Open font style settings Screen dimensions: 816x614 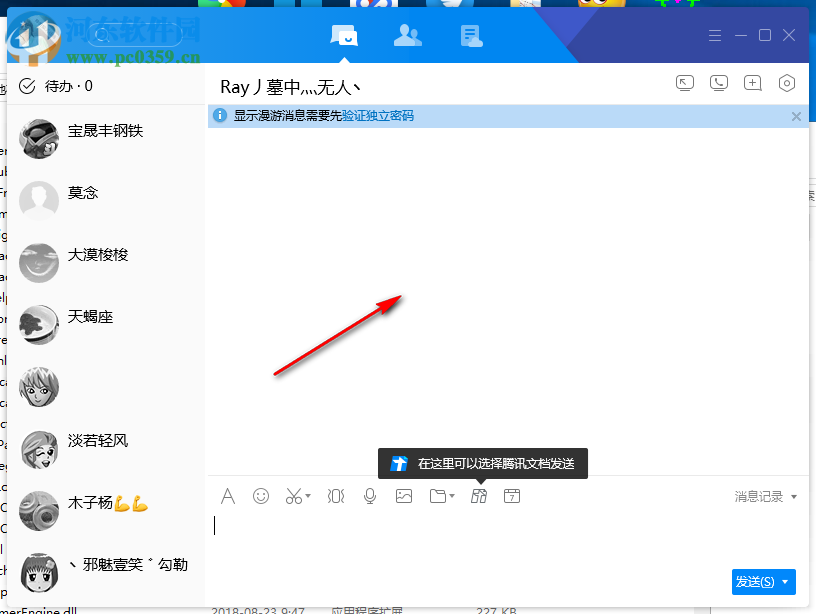228,495
